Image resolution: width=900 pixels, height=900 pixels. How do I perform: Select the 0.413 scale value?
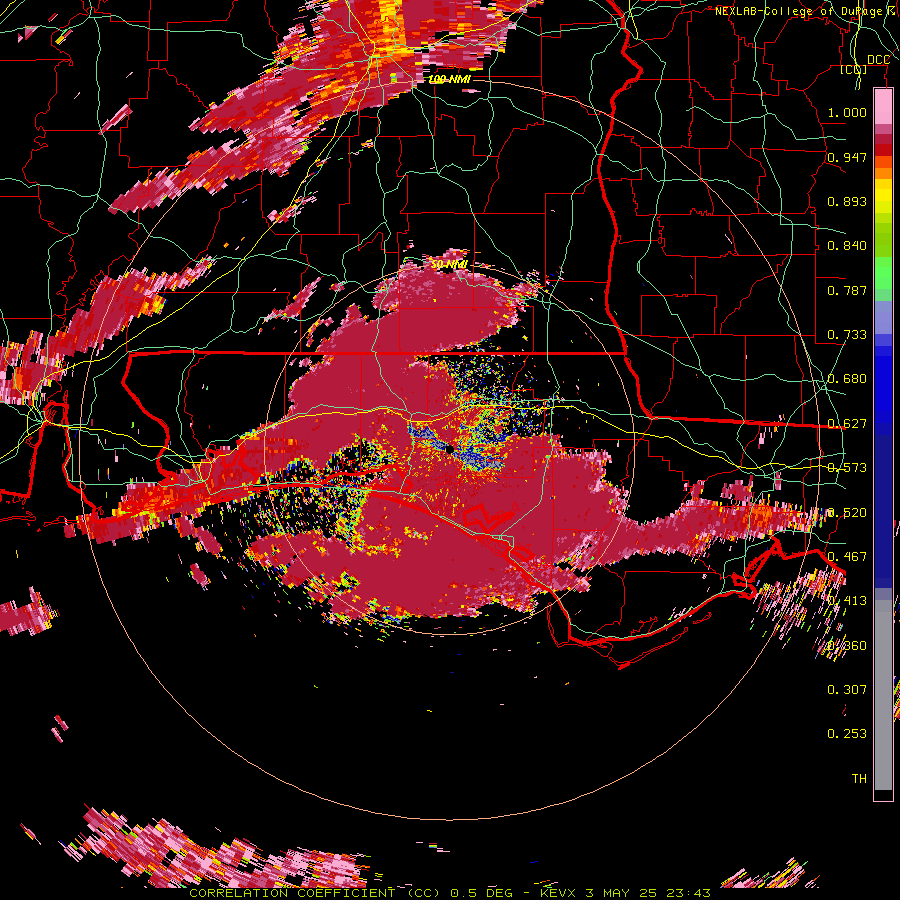(847, 601)
